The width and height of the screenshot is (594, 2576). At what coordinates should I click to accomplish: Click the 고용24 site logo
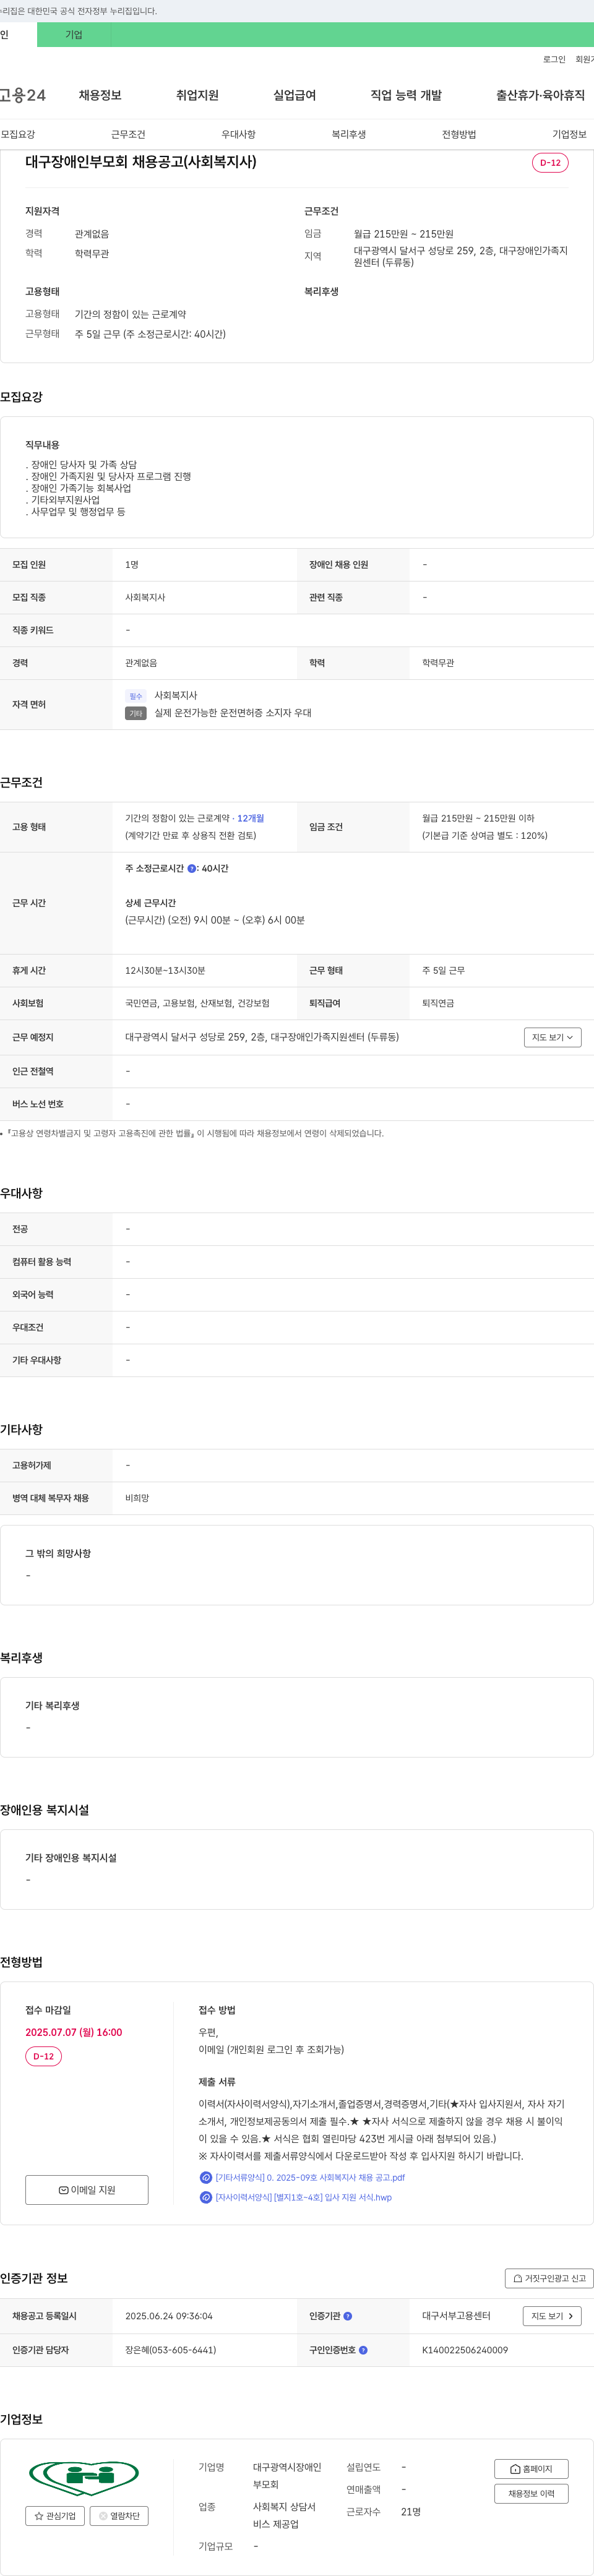(x=23, y=95)
